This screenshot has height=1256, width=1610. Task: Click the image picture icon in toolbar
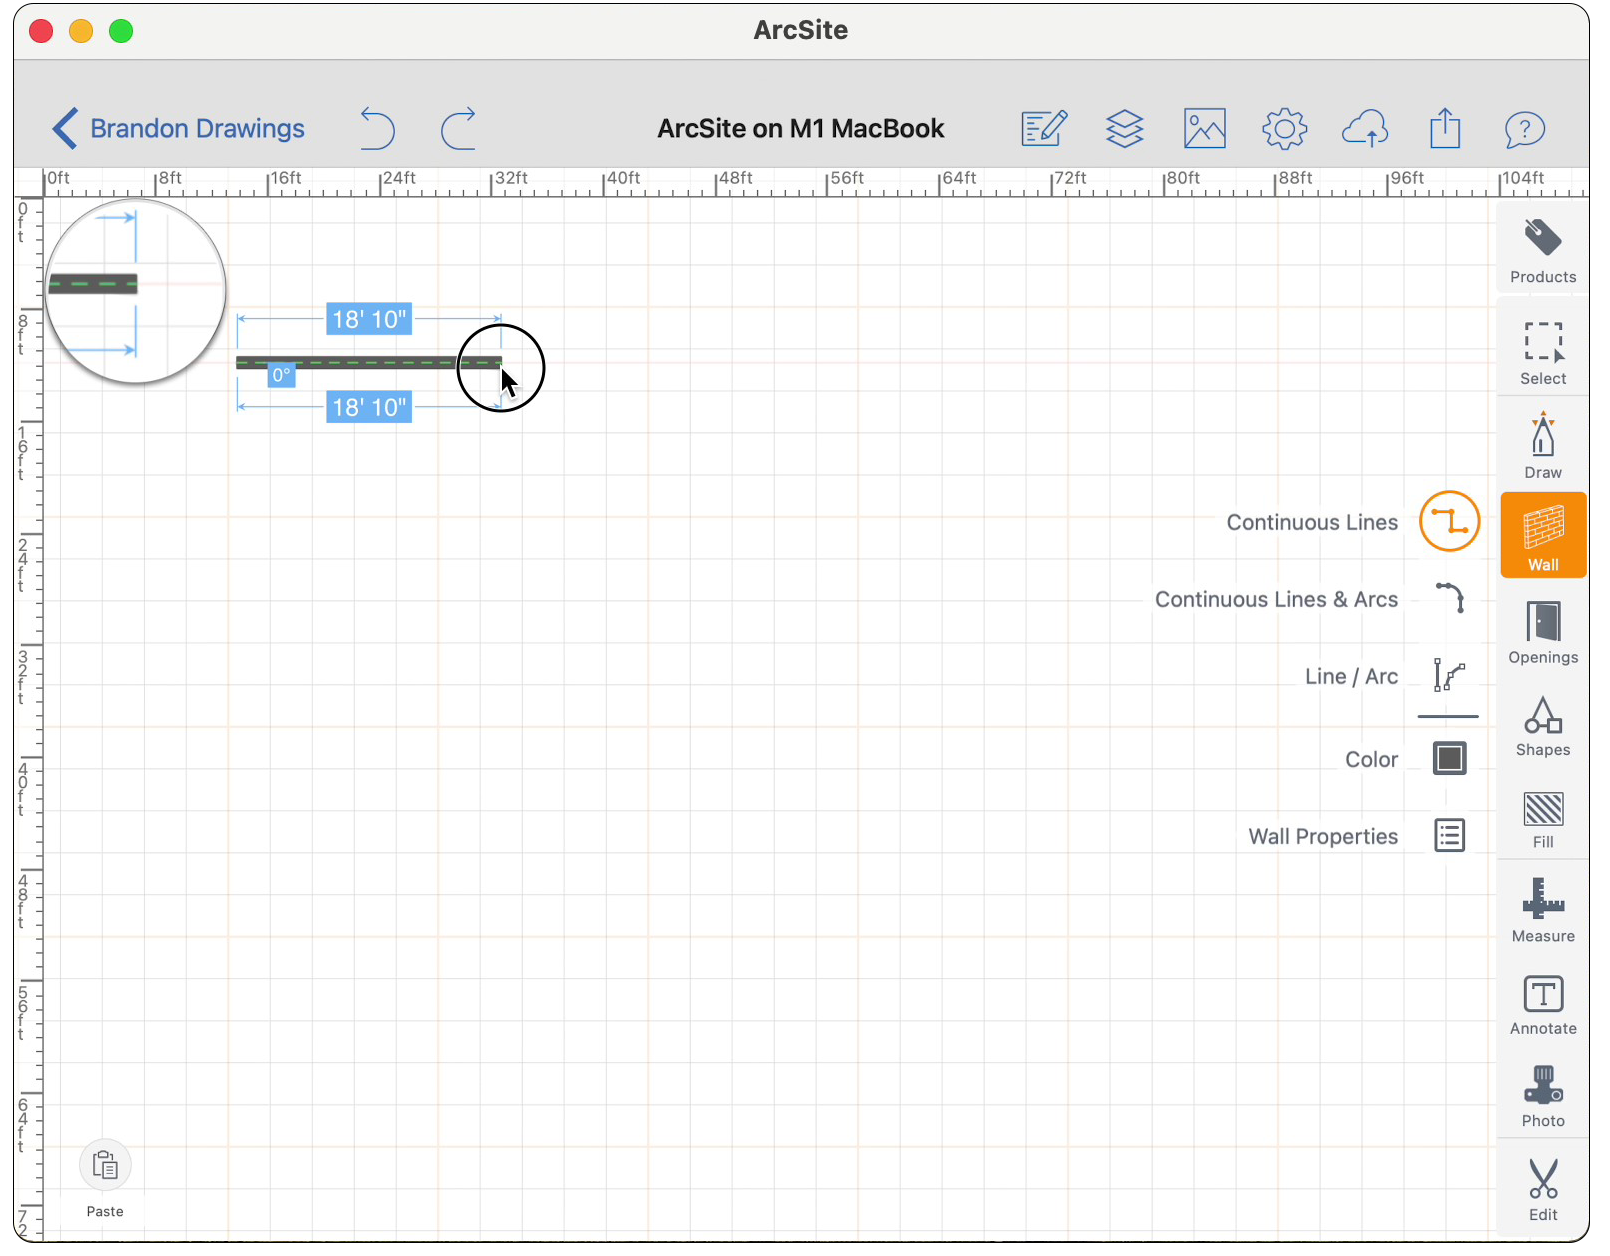1205,129
